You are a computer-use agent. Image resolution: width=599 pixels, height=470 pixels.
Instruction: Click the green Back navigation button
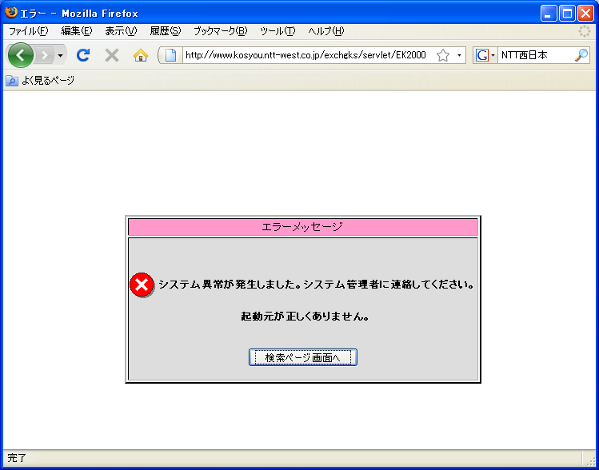20,55
